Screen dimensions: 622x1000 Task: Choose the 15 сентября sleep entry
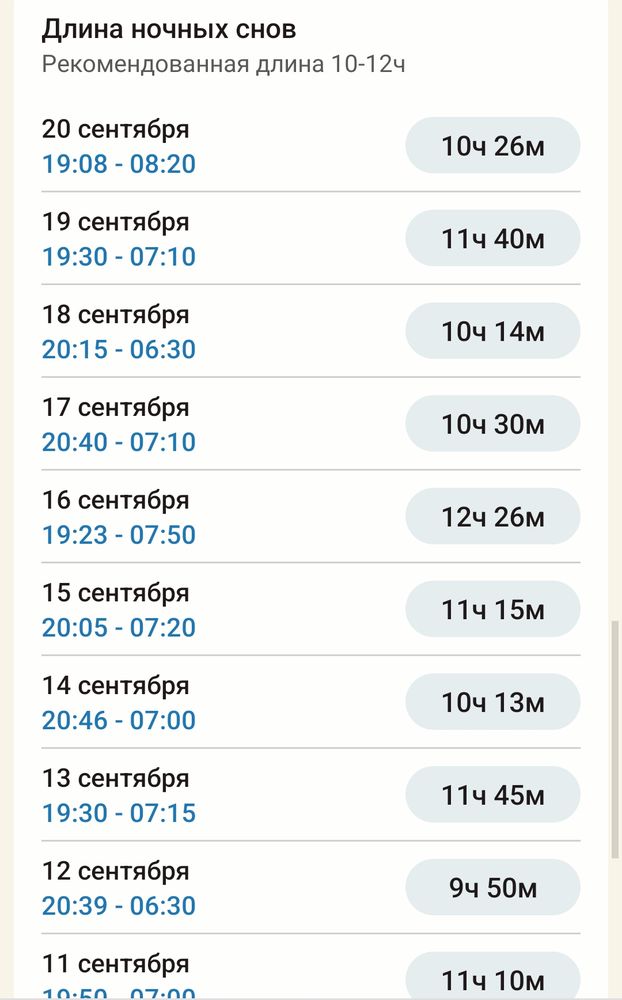(115, 592)
